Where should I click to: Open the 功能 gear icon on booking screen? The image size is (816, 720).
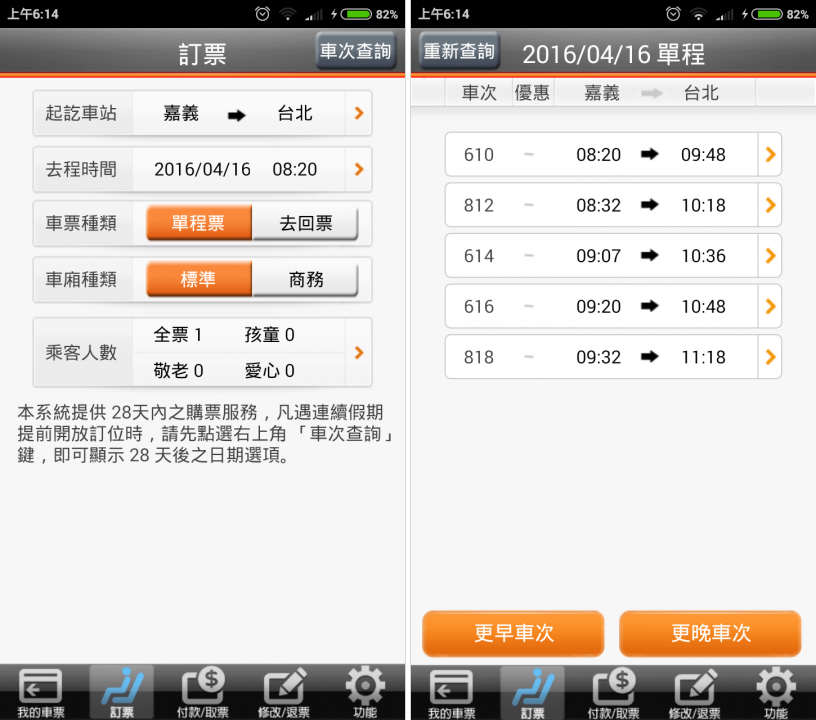[365, 690]
